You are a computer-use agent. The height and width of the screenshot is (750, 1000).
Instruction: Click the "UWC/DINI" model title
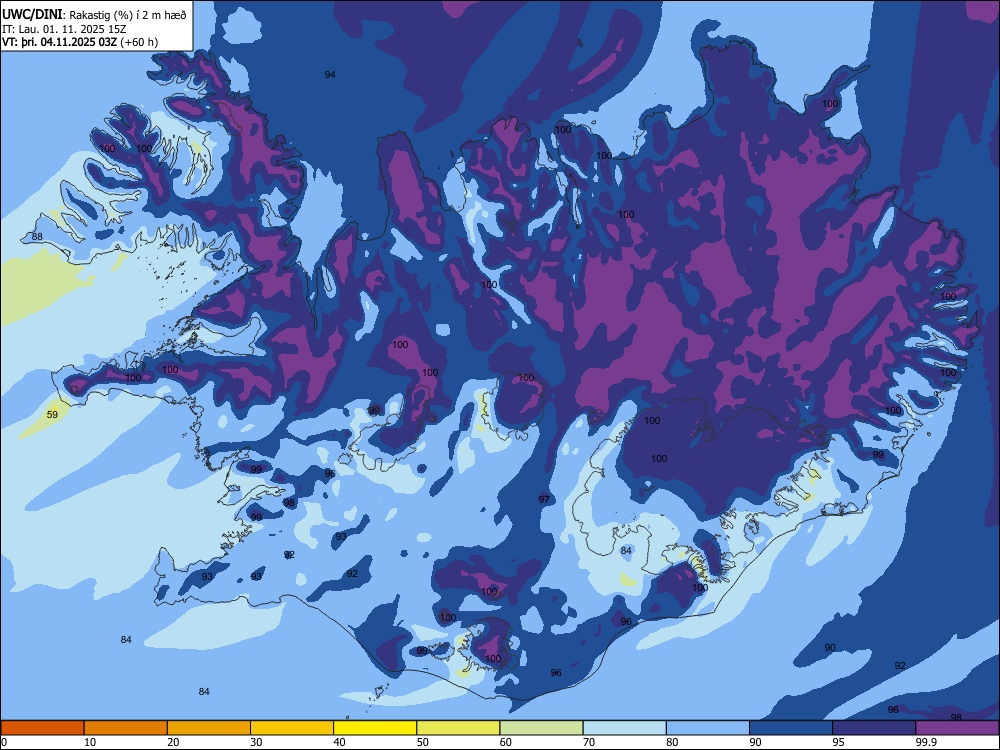32,15
